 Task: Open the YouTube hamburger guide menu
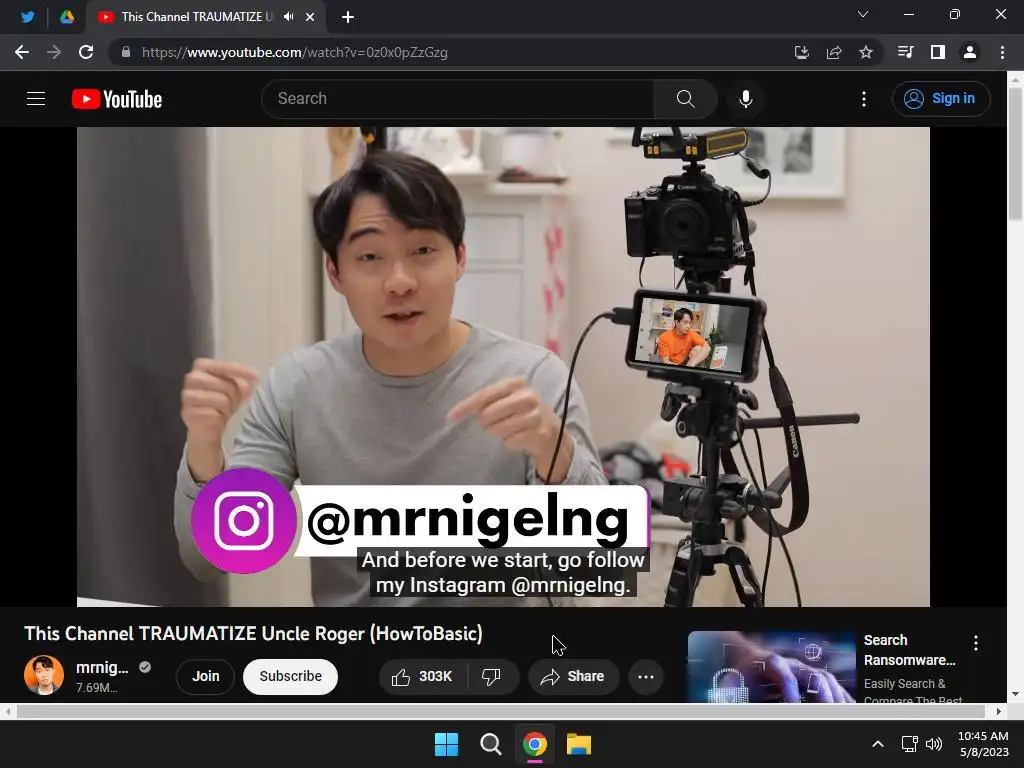[36, 99]
